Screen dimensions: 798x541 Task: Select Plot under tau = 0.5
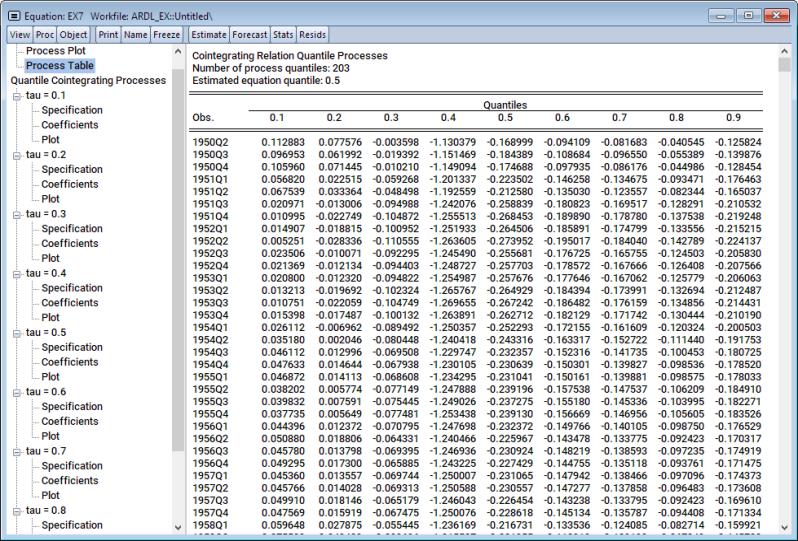click(51, 377)
